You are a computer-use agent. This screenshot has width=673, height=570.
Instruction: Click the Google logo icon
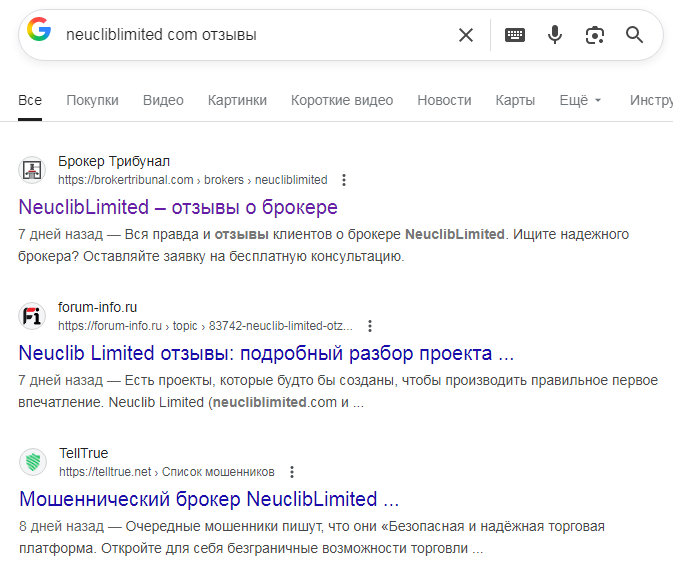(39, 31)
